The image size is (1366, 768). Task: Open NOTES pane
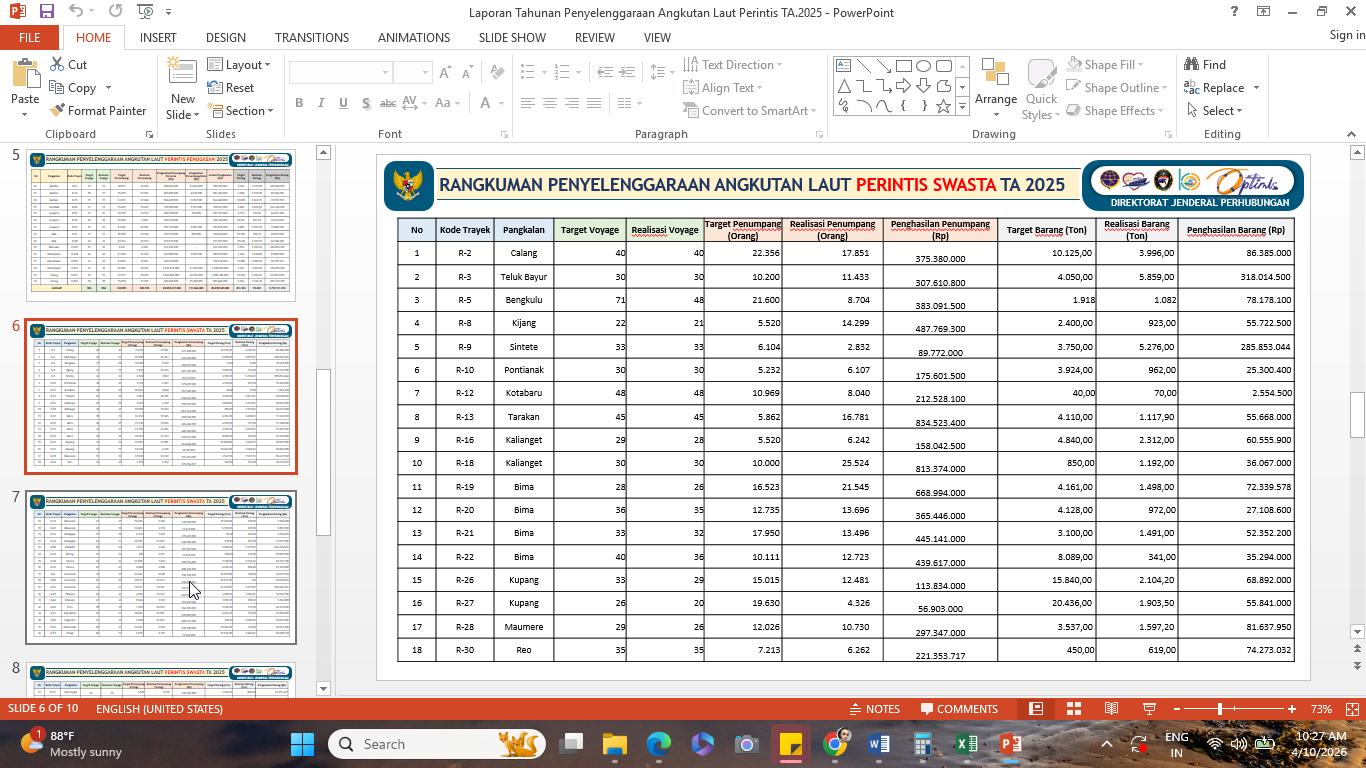click(874, 709)
